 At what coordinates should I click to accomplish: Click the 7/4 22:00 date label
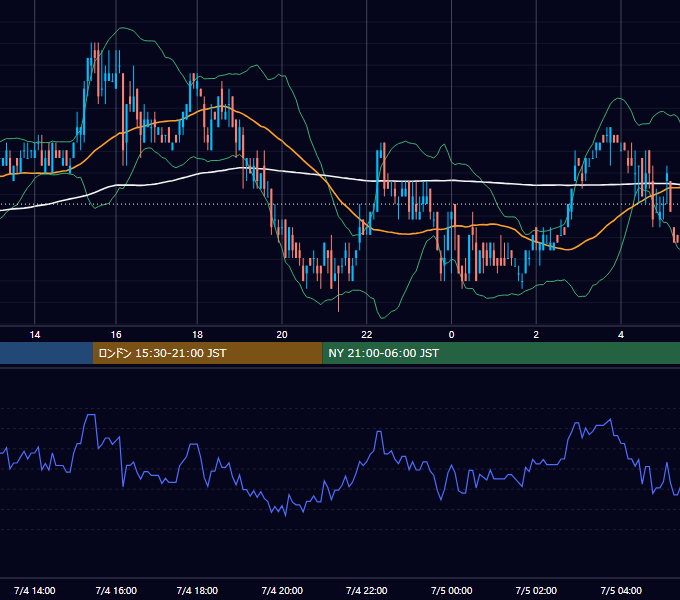point(367,591)
